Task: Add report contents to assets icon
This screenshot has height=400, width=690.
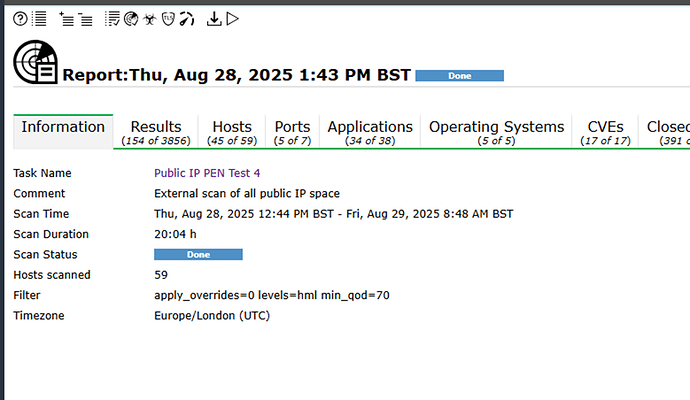Action: [x=66, y=18]
